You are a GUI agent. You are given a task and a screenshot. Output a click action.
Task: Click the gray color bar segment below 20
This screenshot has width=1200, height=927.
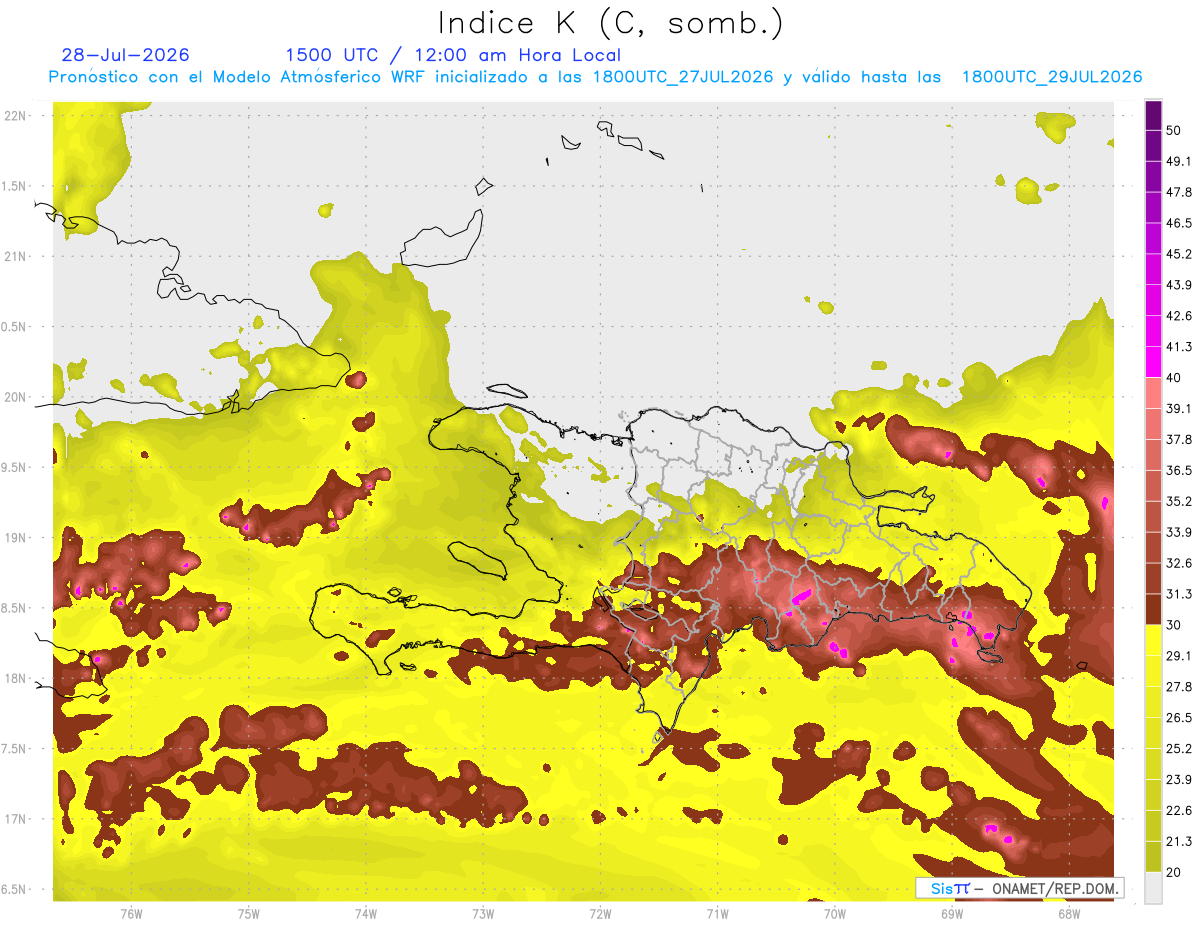[x=1153, y=888]
